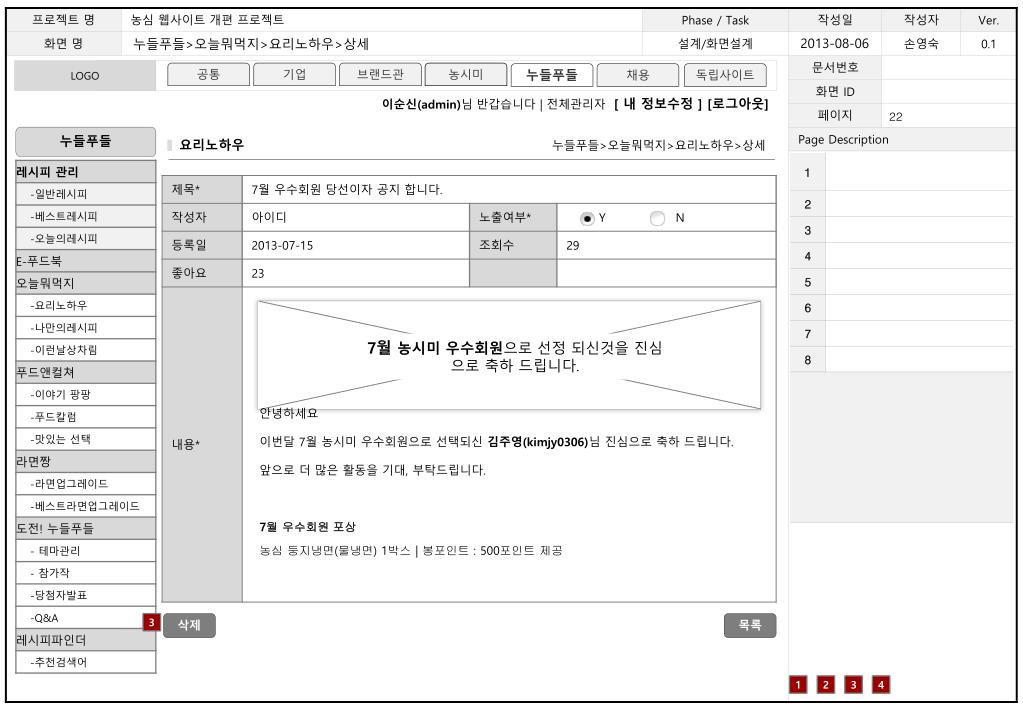Open the 공통 top tab
This screenshot has height=708, width=1023.
(208, 75)
